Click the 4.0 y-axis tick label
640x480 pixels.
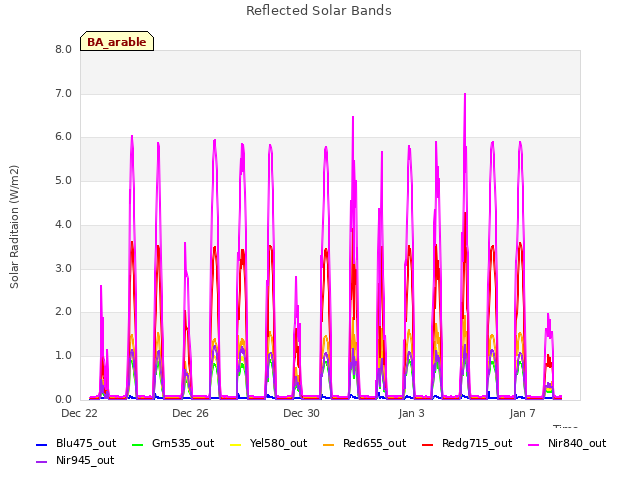pos(63,224)
